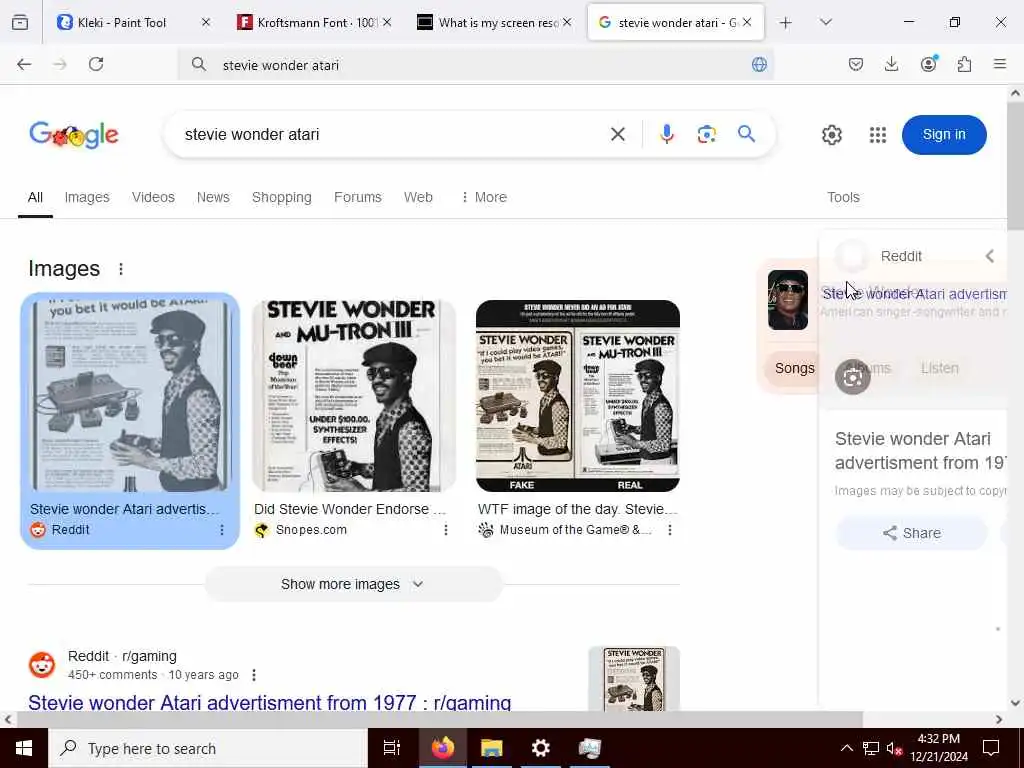Collapse the Reddit preview panel chevron
The height and width of the screenshot is (768, 1024).
coord(990,256)
